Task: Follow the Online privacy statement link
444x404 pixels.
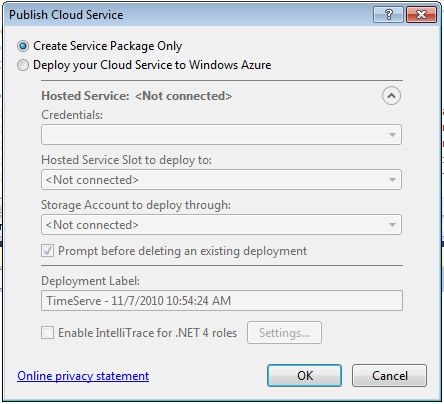Action: point(83,376)
